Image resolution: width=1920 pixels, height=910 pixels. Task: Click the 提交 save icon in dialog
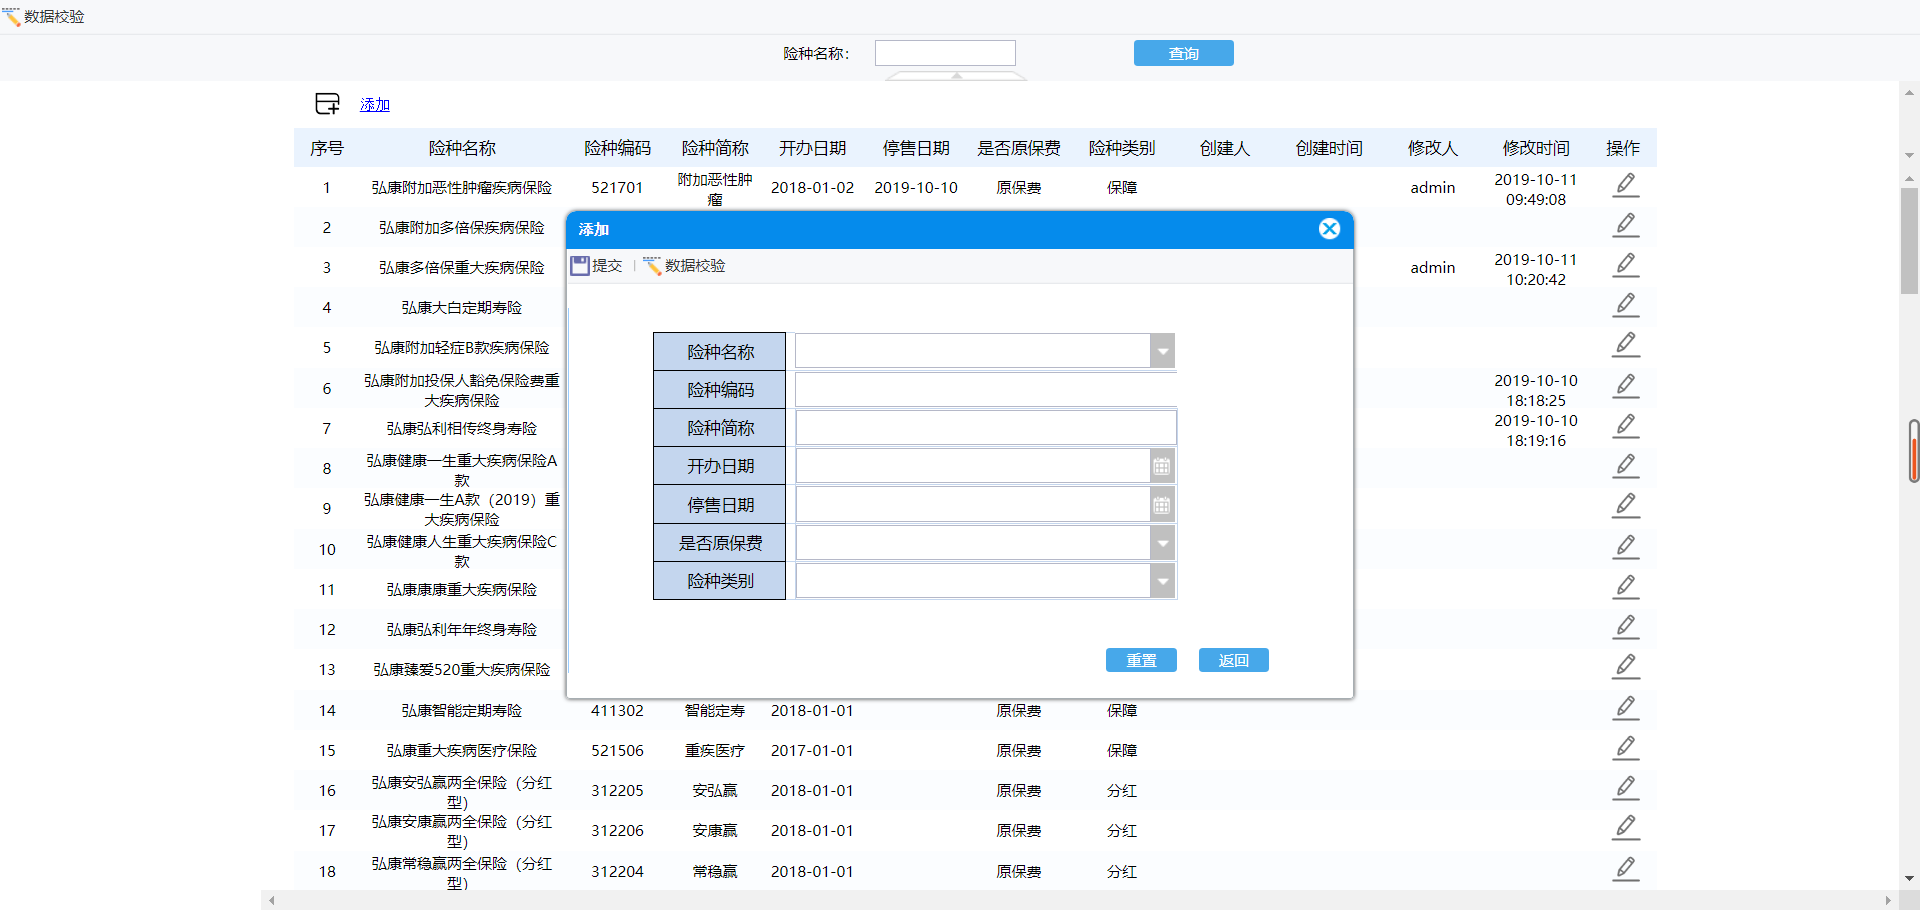[581, 265]
